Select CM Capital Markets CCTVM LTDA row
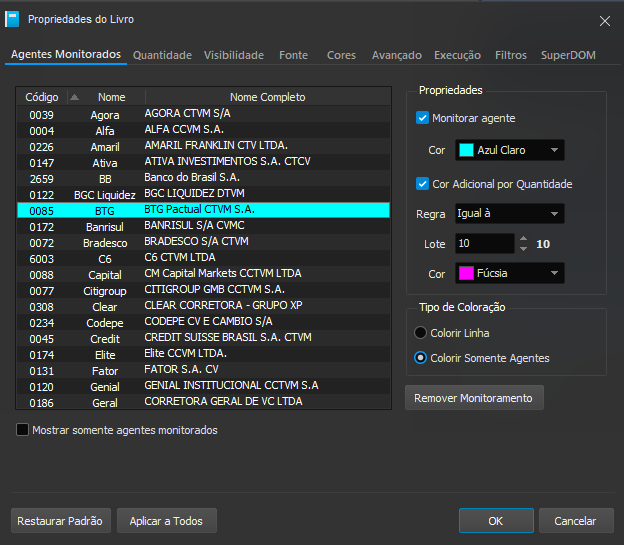Viewport: 624px width, 545px height. coord(203,274)
